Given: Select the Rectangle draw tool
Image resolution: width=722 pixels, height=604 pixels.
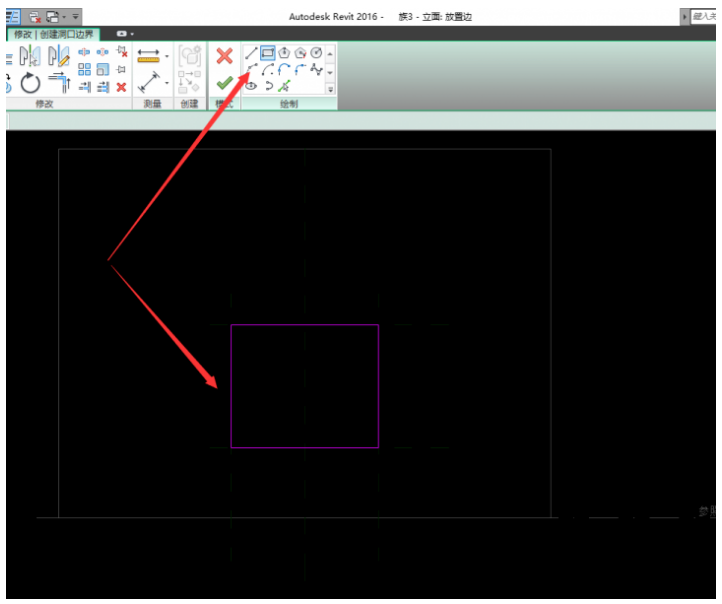Looking at the screenshot, I should (x=268, y=53).
